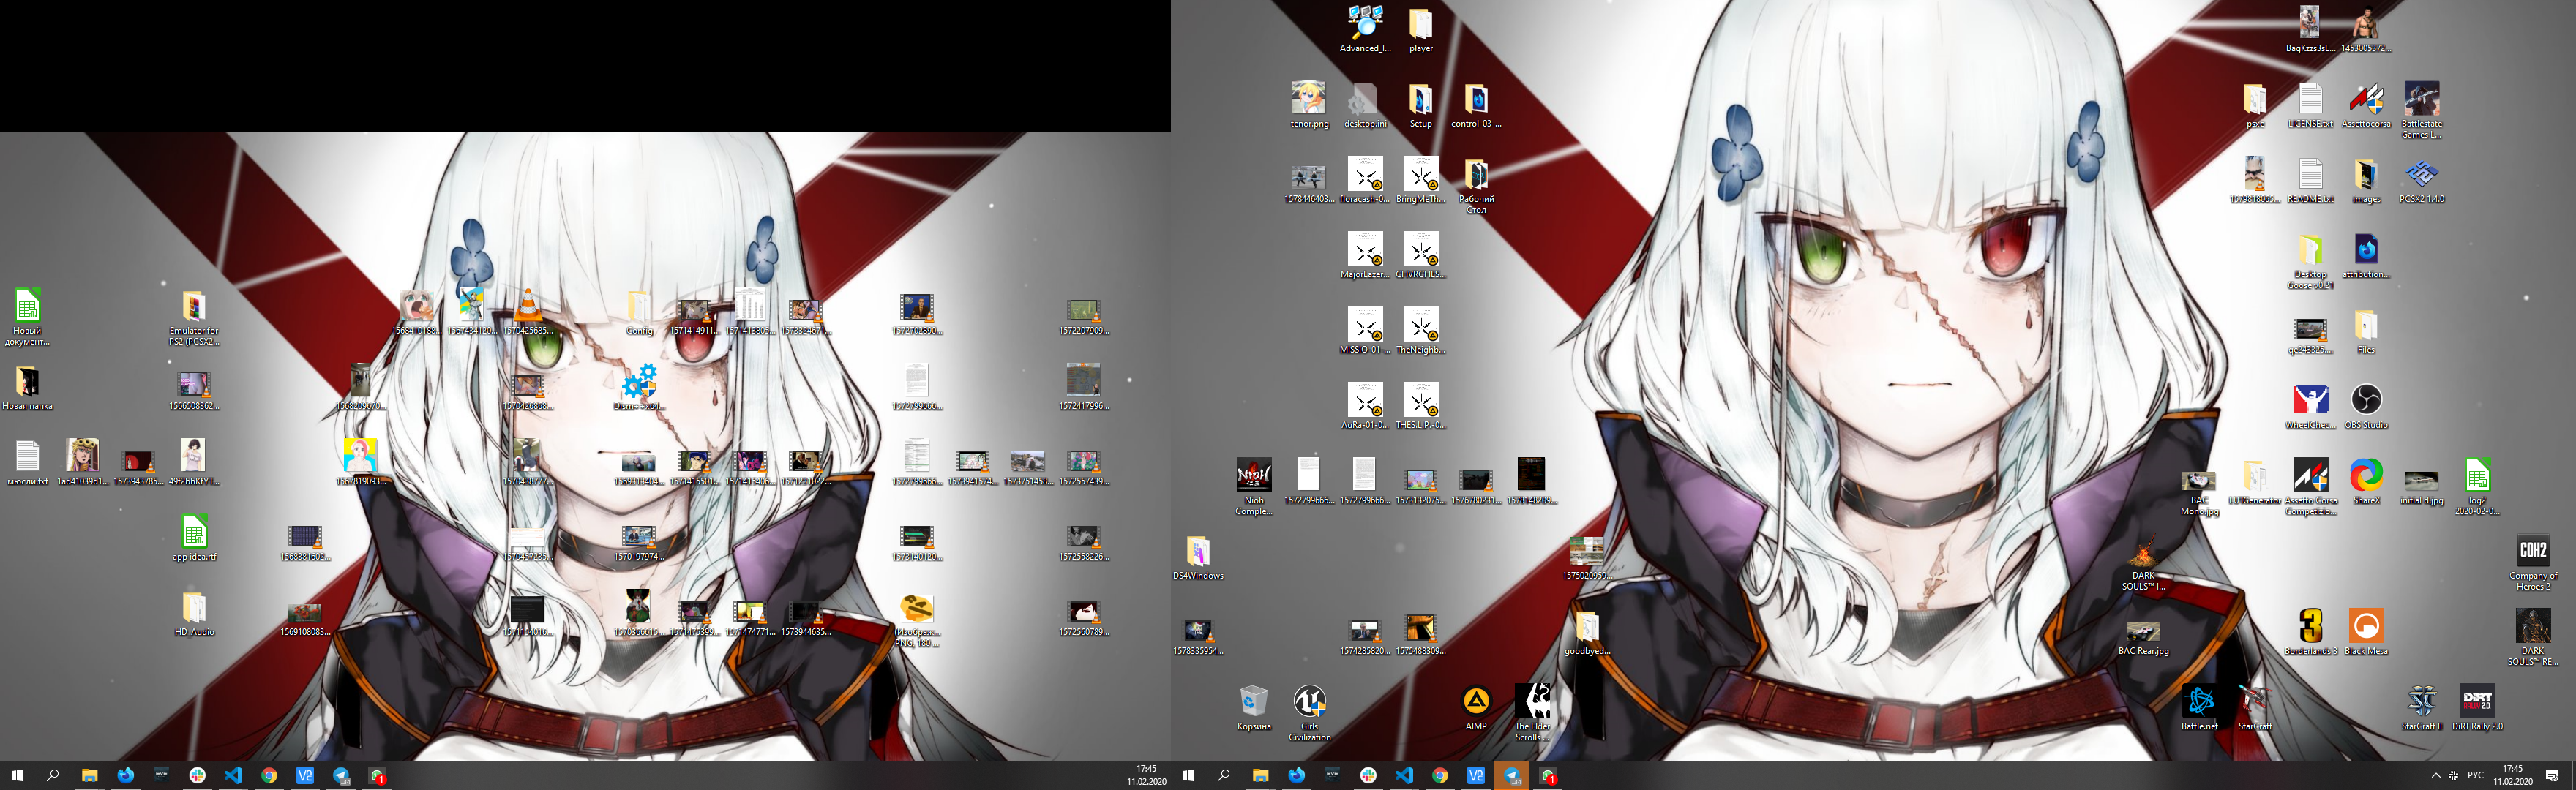Open Visual Studio Code from right taskbar
2576x790 pixels.
[1404, 776]
